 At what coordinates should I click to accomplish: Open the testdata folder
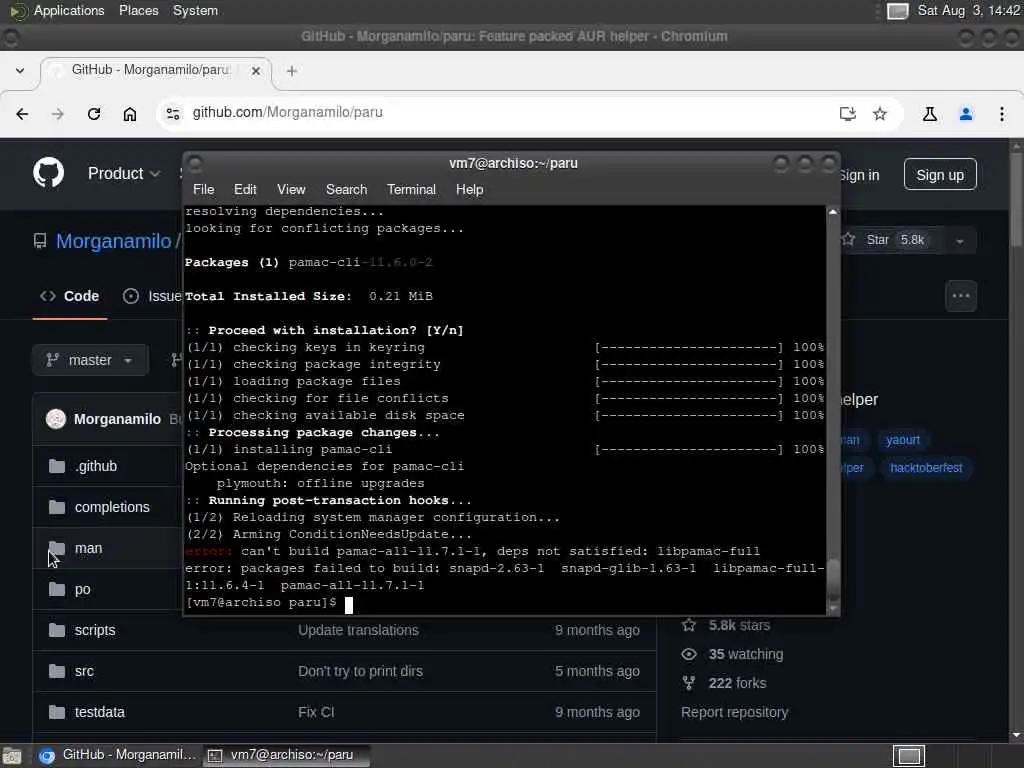point(100,712)
